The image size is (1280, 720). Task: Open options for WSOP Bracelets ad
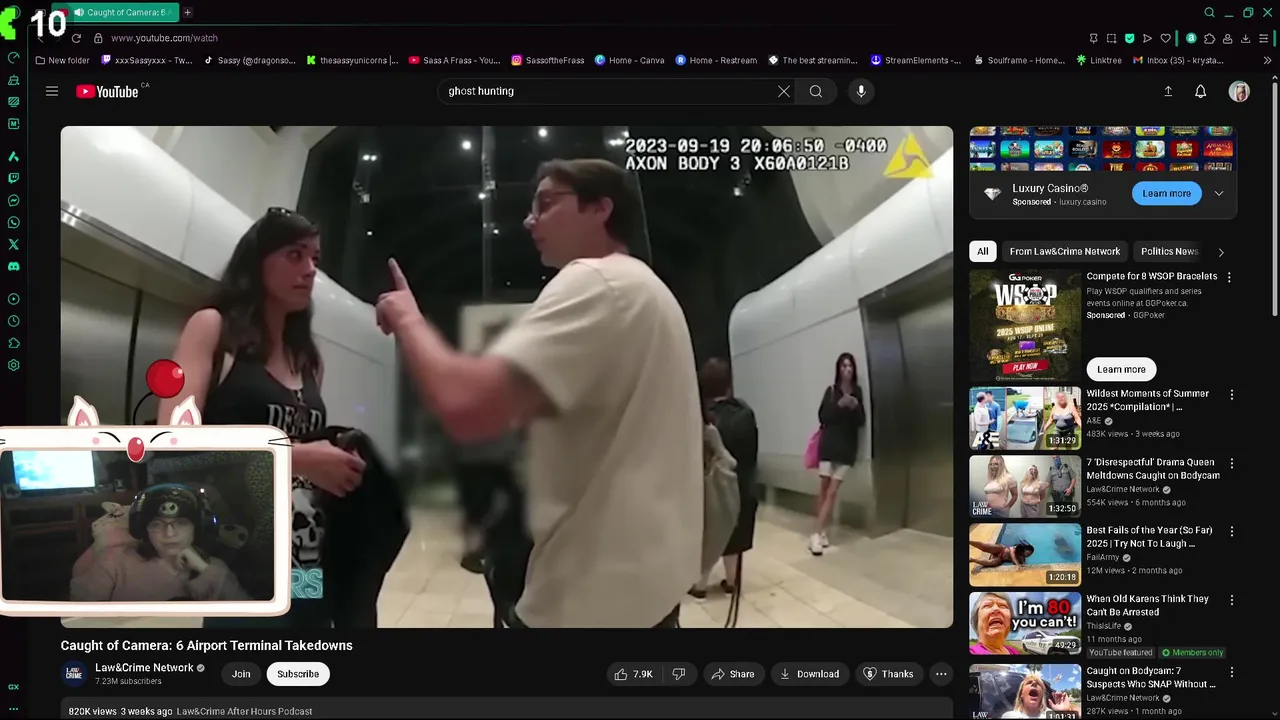pyautogui.click(x=1230, y=277)
